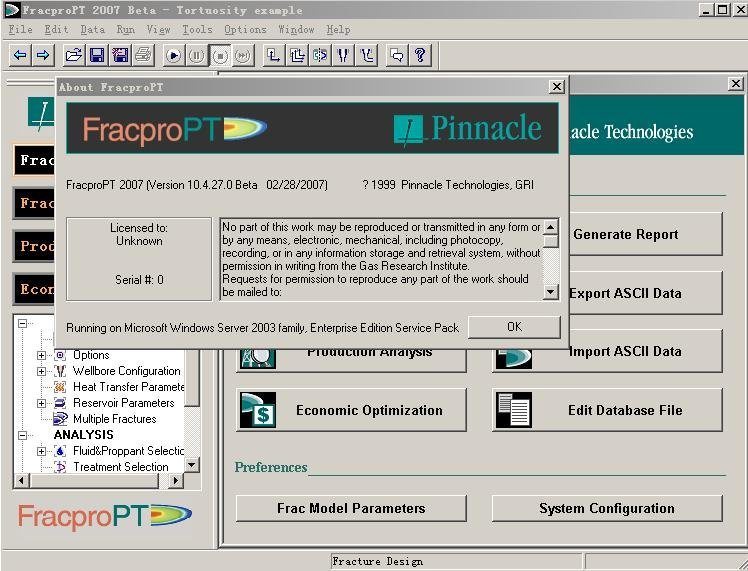Expand the Wellbore Configuration node
748x571 pixels.
pyautogui.click(x=42, y=371)
